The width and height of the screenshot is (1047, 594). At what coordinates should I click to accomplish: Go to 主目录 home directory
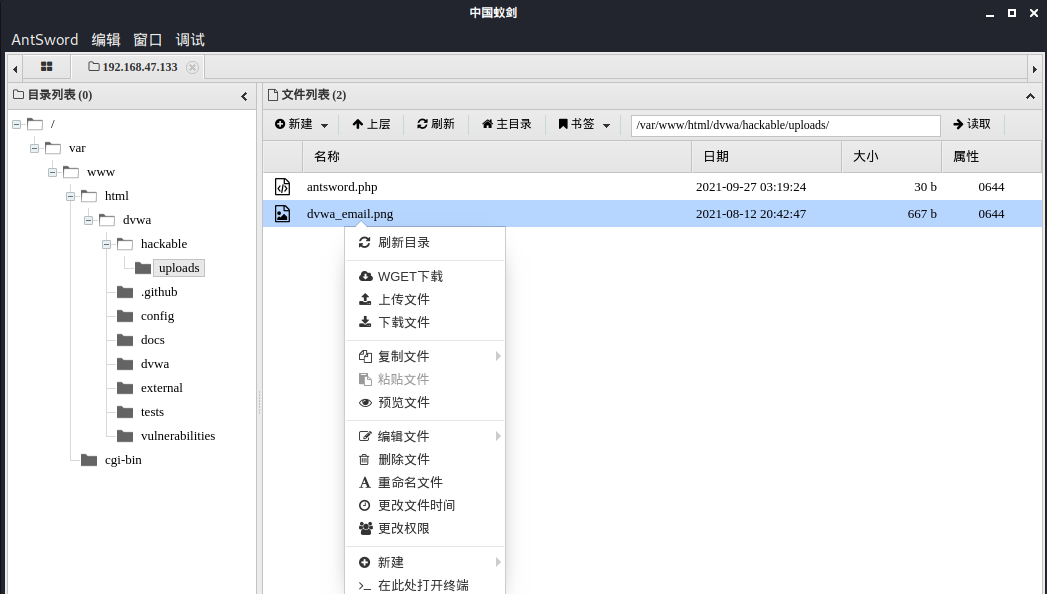point(507,124)
